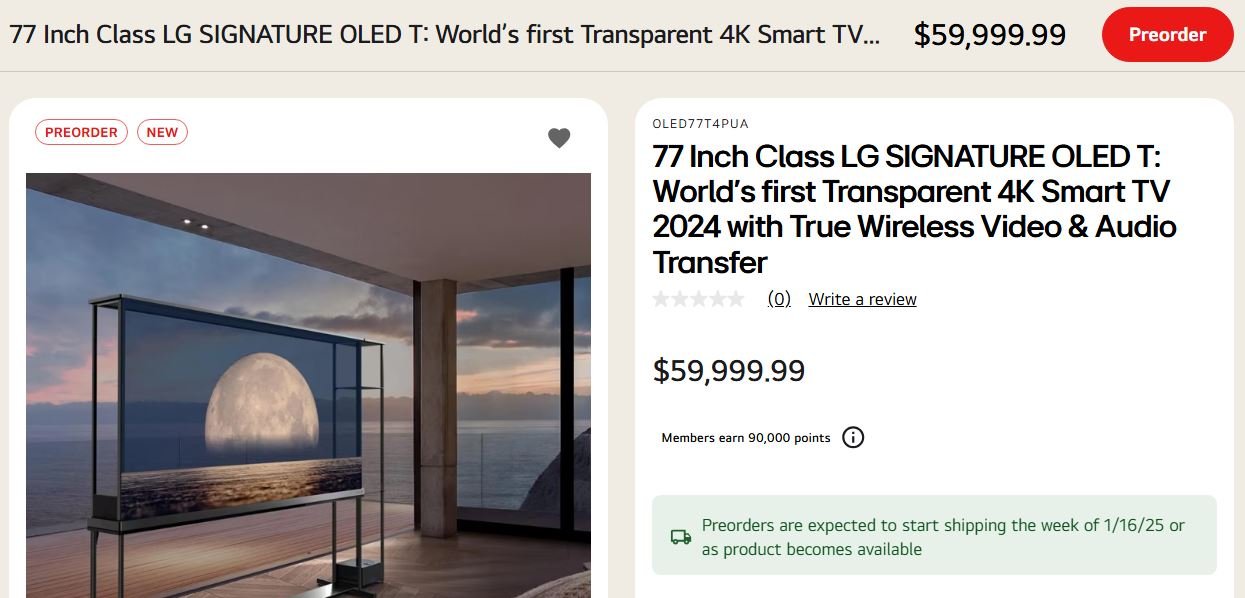Click the $59,999.99 price in the header

(990, 33)
